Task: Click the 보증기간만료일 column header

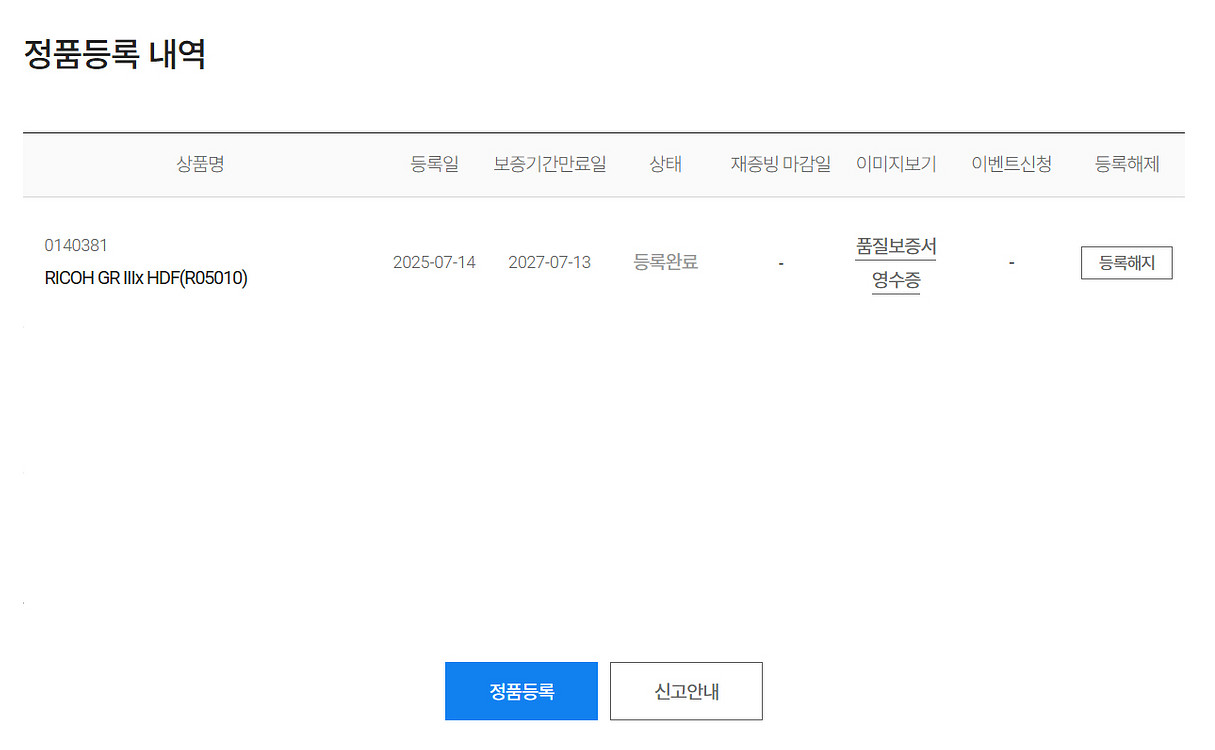Action: [550, 165]
